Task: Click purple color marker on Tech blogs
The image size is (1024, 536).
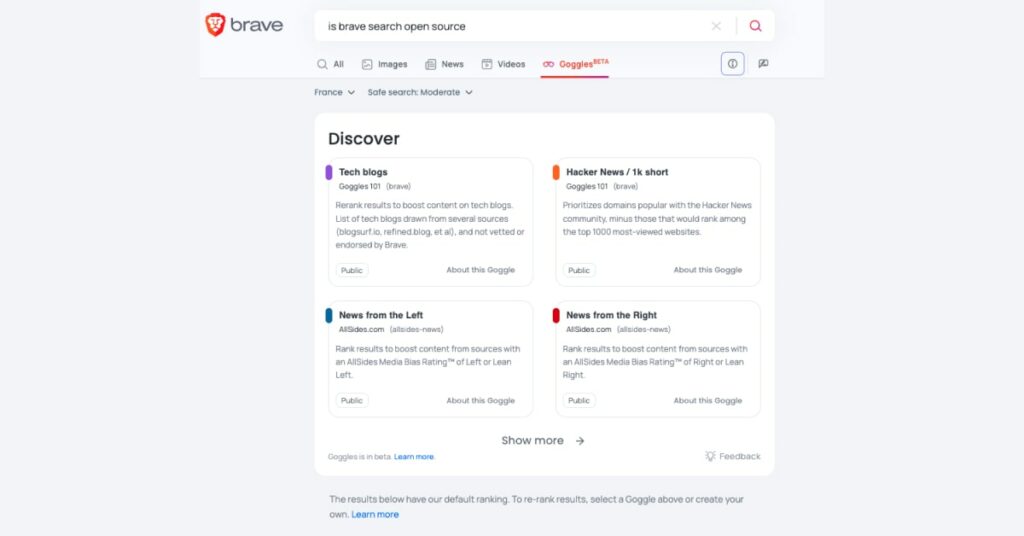Action: (329, 172)
